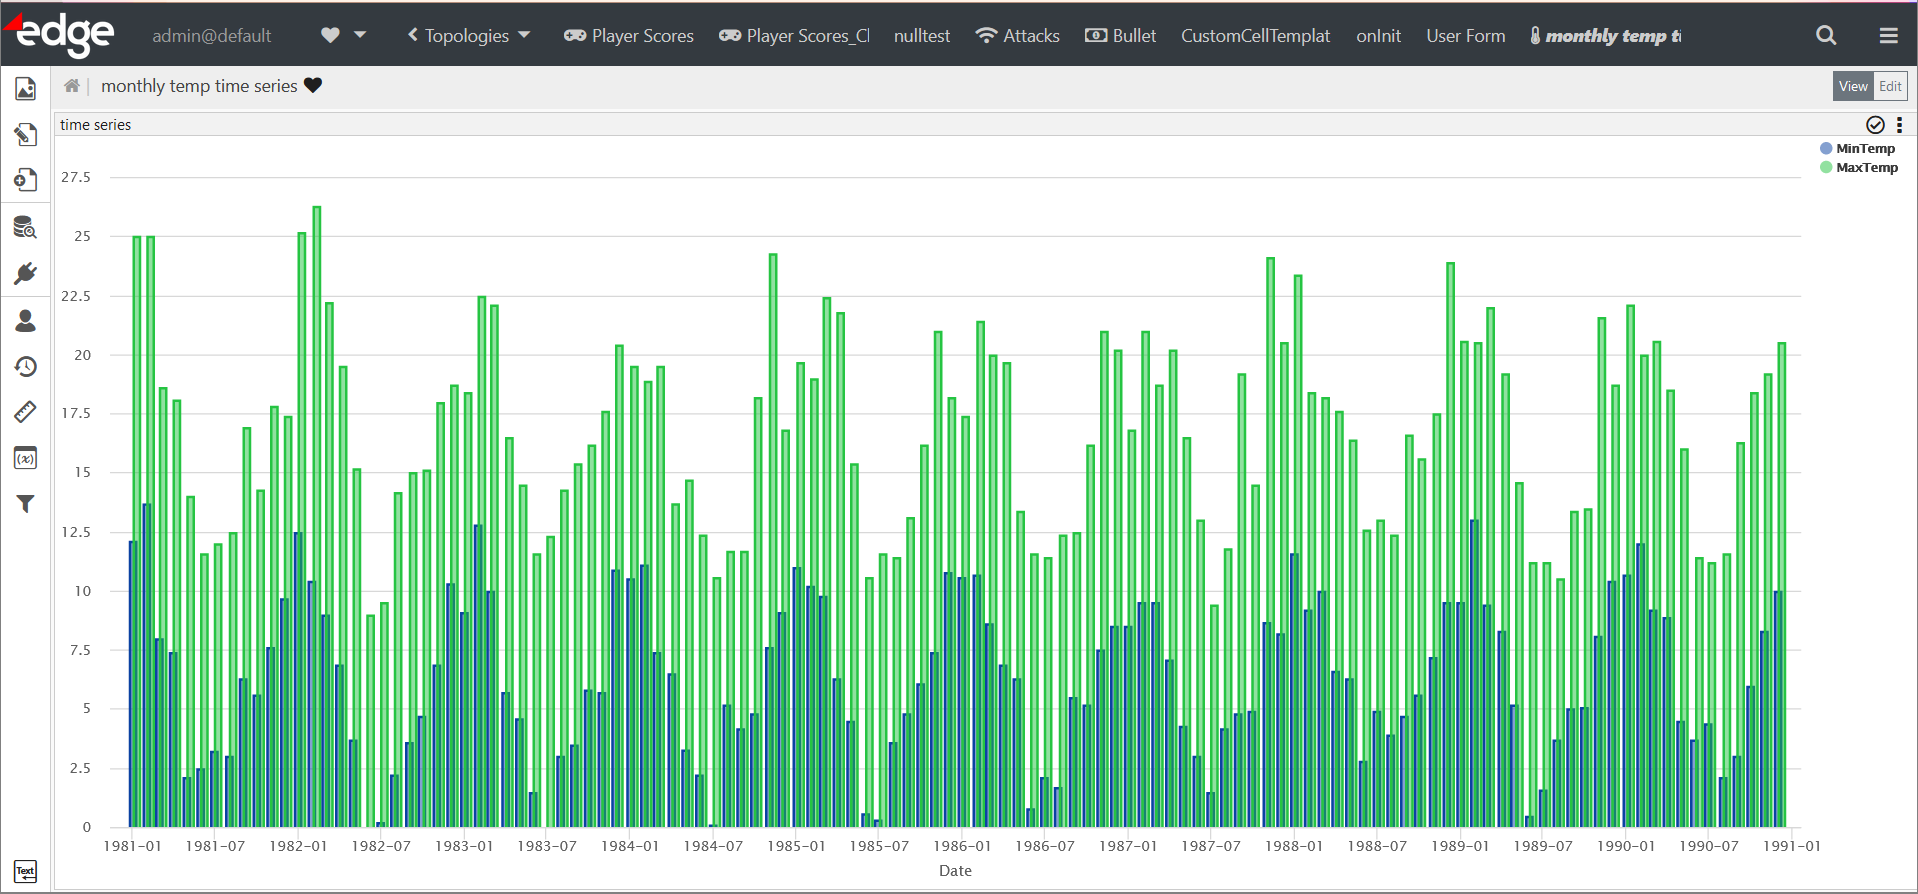Click the 'Date' x-axis title
The width and height of the screenshot is (1918, 894).
pos(955,871)
